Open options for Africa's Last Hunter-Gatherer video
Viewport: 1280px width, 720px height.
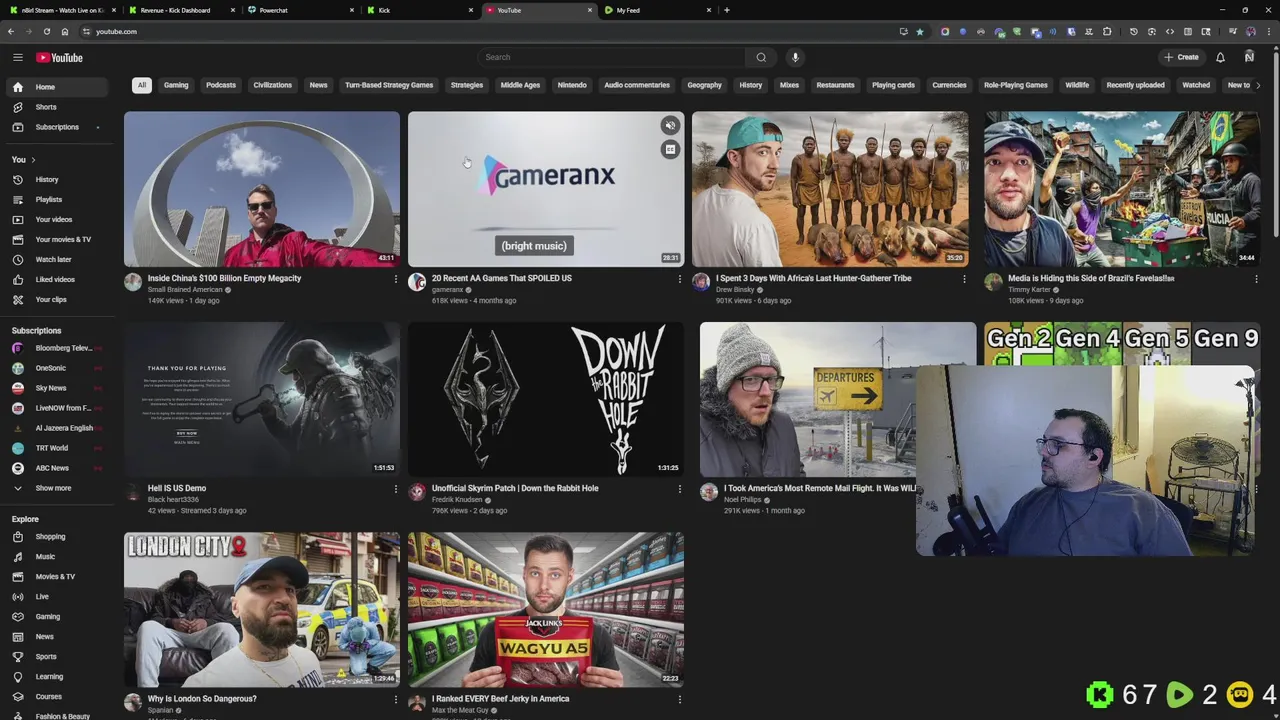click(964, 279)
